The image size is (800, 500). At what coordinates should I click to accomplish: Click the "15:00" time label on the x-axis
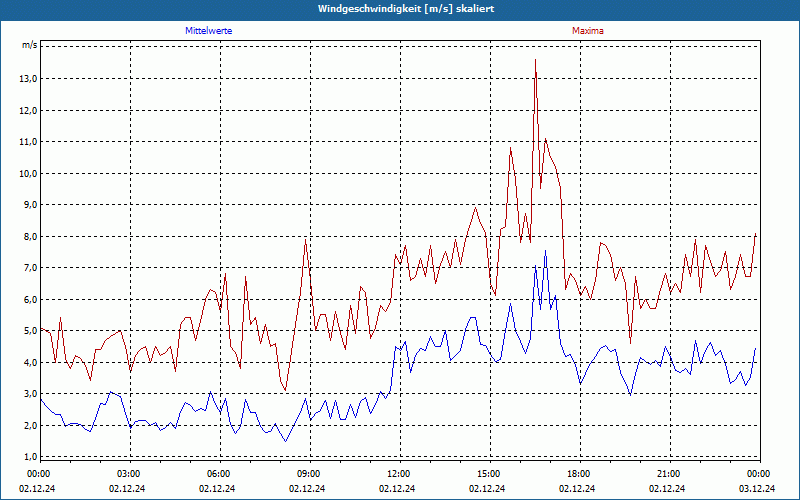coord(490,474)
